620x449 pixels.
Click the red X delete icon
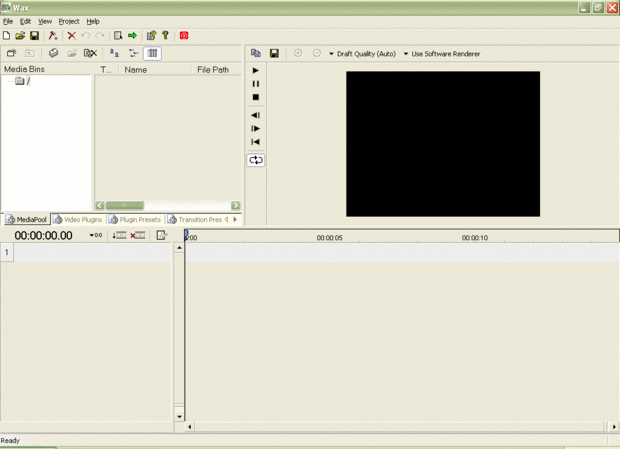coord(72,36)
